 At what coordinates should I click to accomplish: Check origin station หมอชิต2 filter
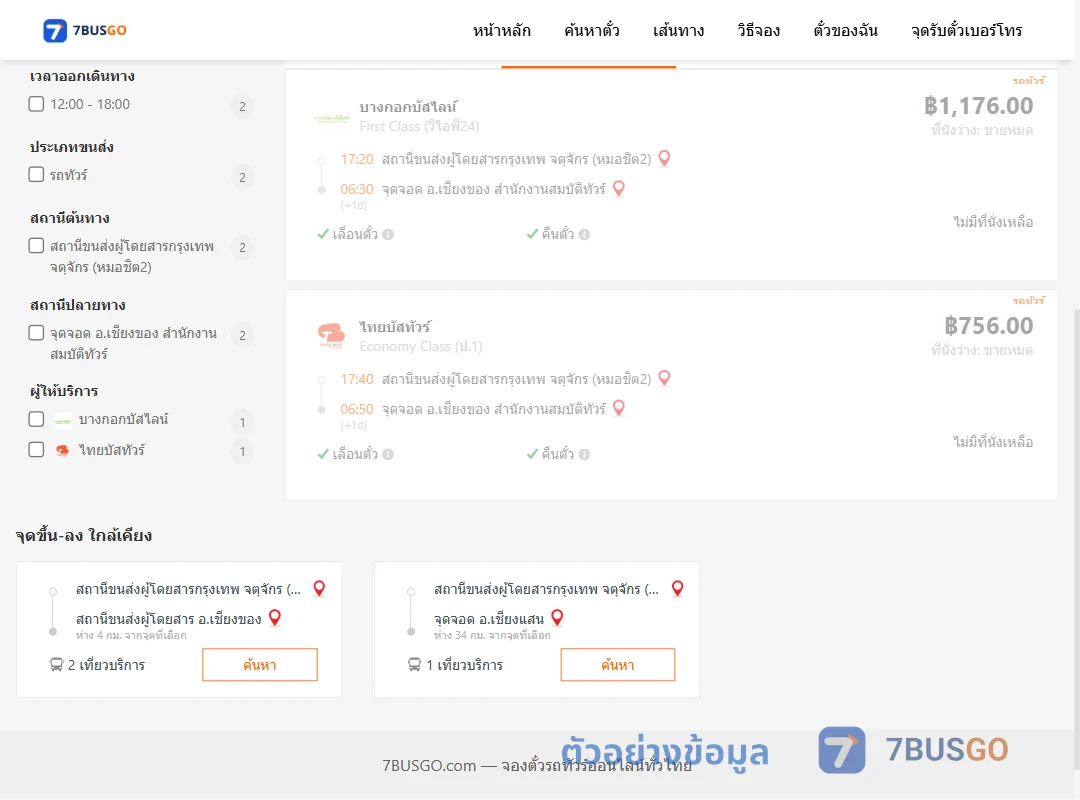coord(37,245)
